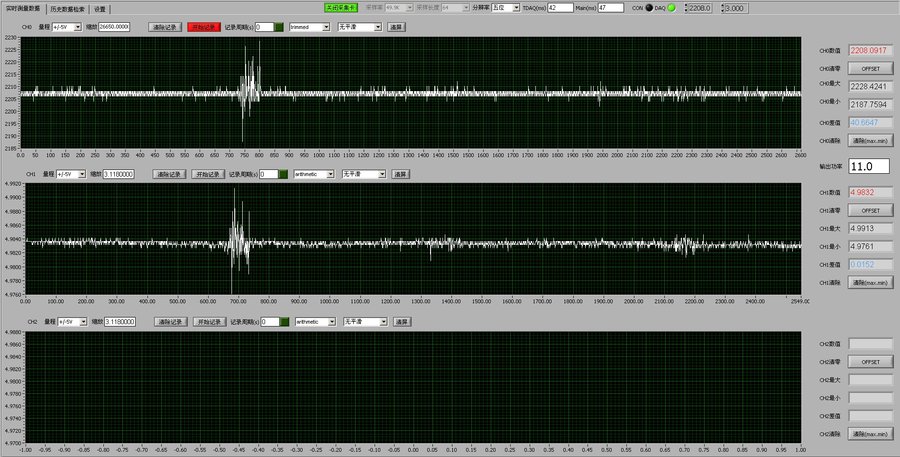
Task: Click the CH1 OFFSET zeroing button
Action: (871, 211)
